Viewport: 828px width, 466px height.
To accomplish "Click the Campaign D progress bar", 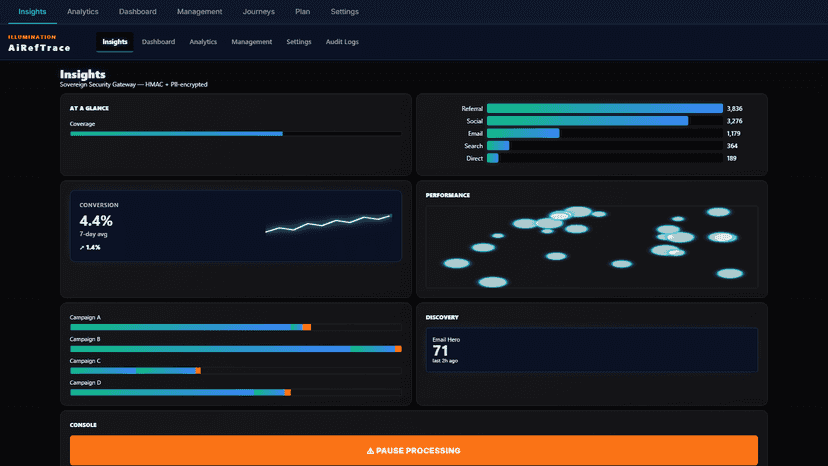I will [236, 393].
